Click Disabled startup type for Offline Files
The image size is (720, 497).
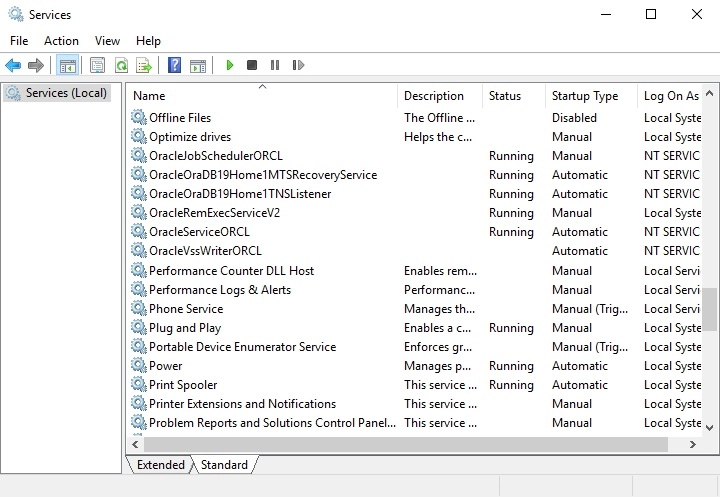(x=574, y=118)
